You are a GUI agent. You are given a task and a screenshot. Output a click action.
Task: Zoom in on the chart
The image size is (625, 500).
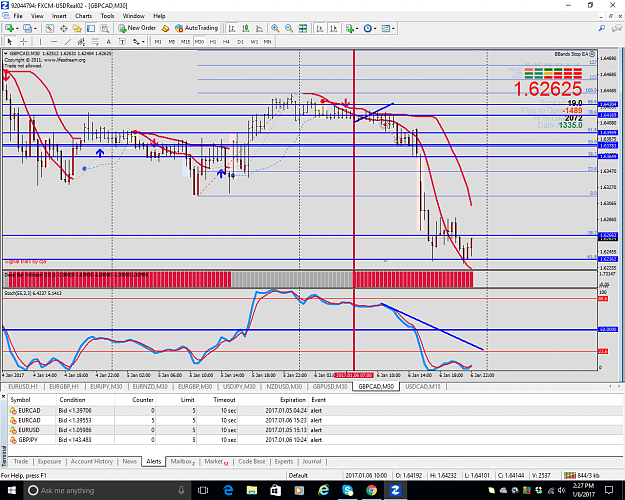pyautogui.click(x=275, y=28)
